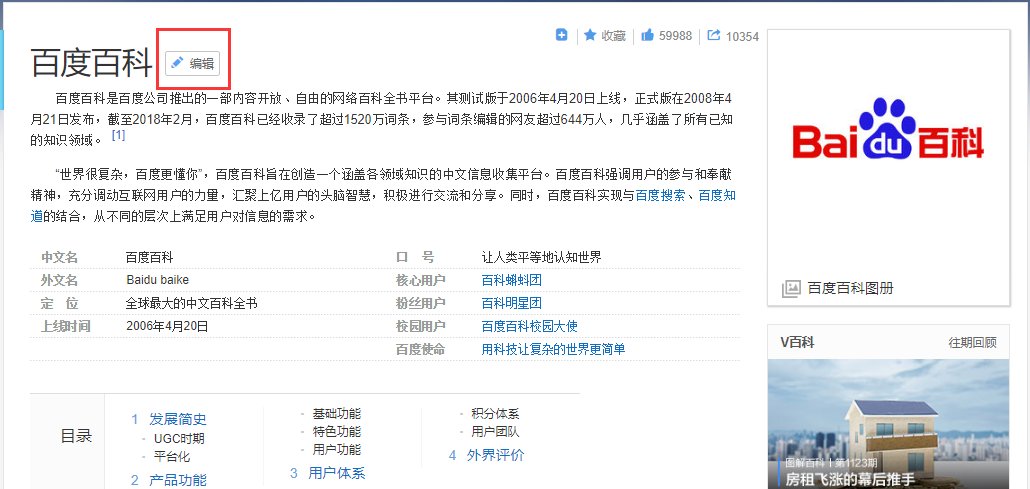Screen dimensions: 1030x489
Task: Open 百科明星团 link
Action: [512, 303]
